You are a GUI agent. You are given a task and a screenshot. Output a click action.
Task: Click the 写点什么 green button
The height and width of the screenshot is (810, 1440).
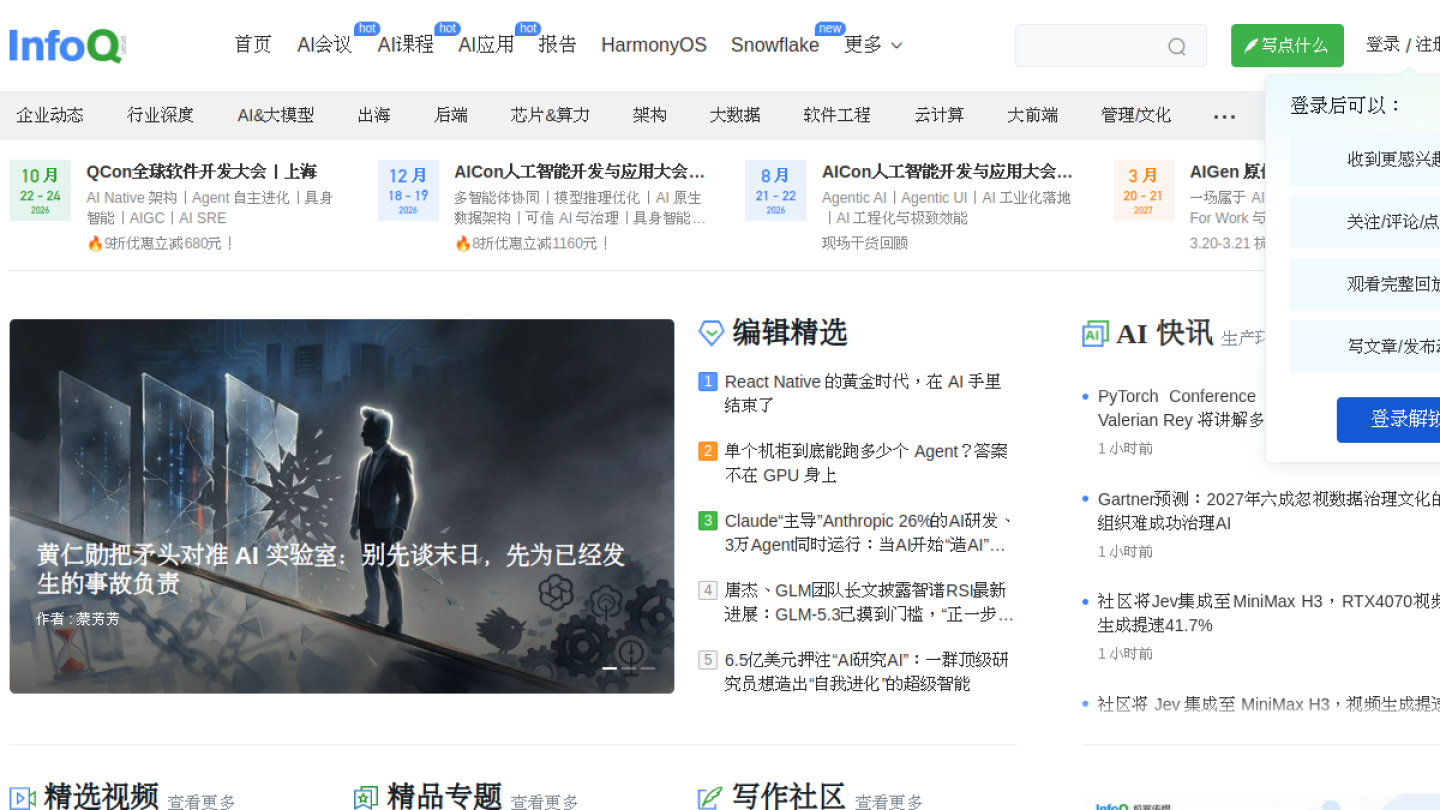point(1287,46)
